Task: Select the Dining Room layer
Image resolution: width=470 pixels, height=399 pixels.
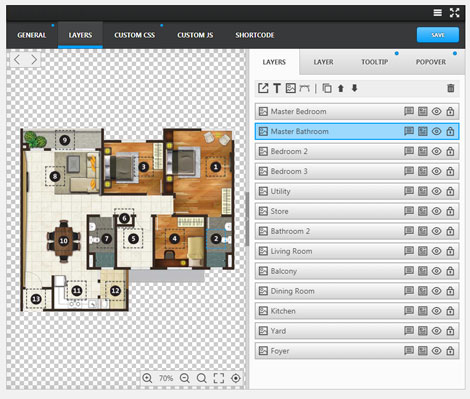Action: click(x=357, y=291)
